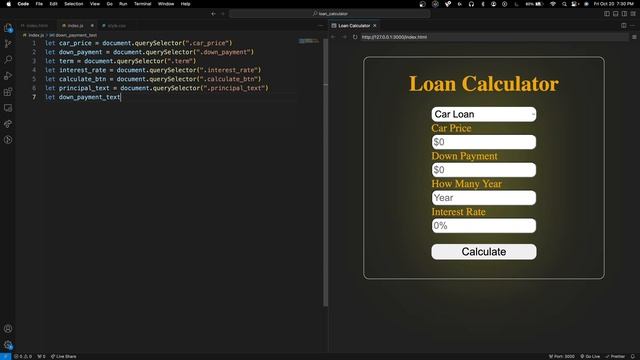Screen dimensions: 640x360
Task: Click the Port 3000 status item
Action: coord(562,356)
